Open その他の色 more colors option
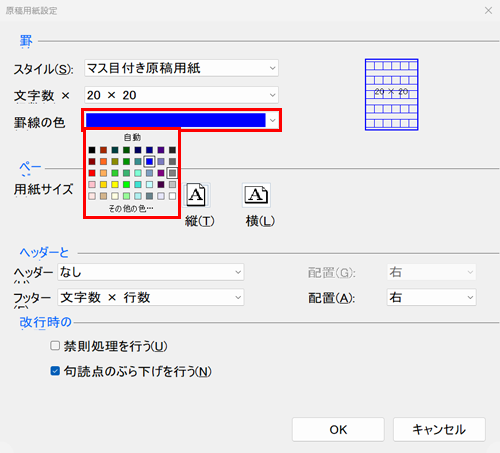The width and height of the screenshot is (500, 453). 131,209
